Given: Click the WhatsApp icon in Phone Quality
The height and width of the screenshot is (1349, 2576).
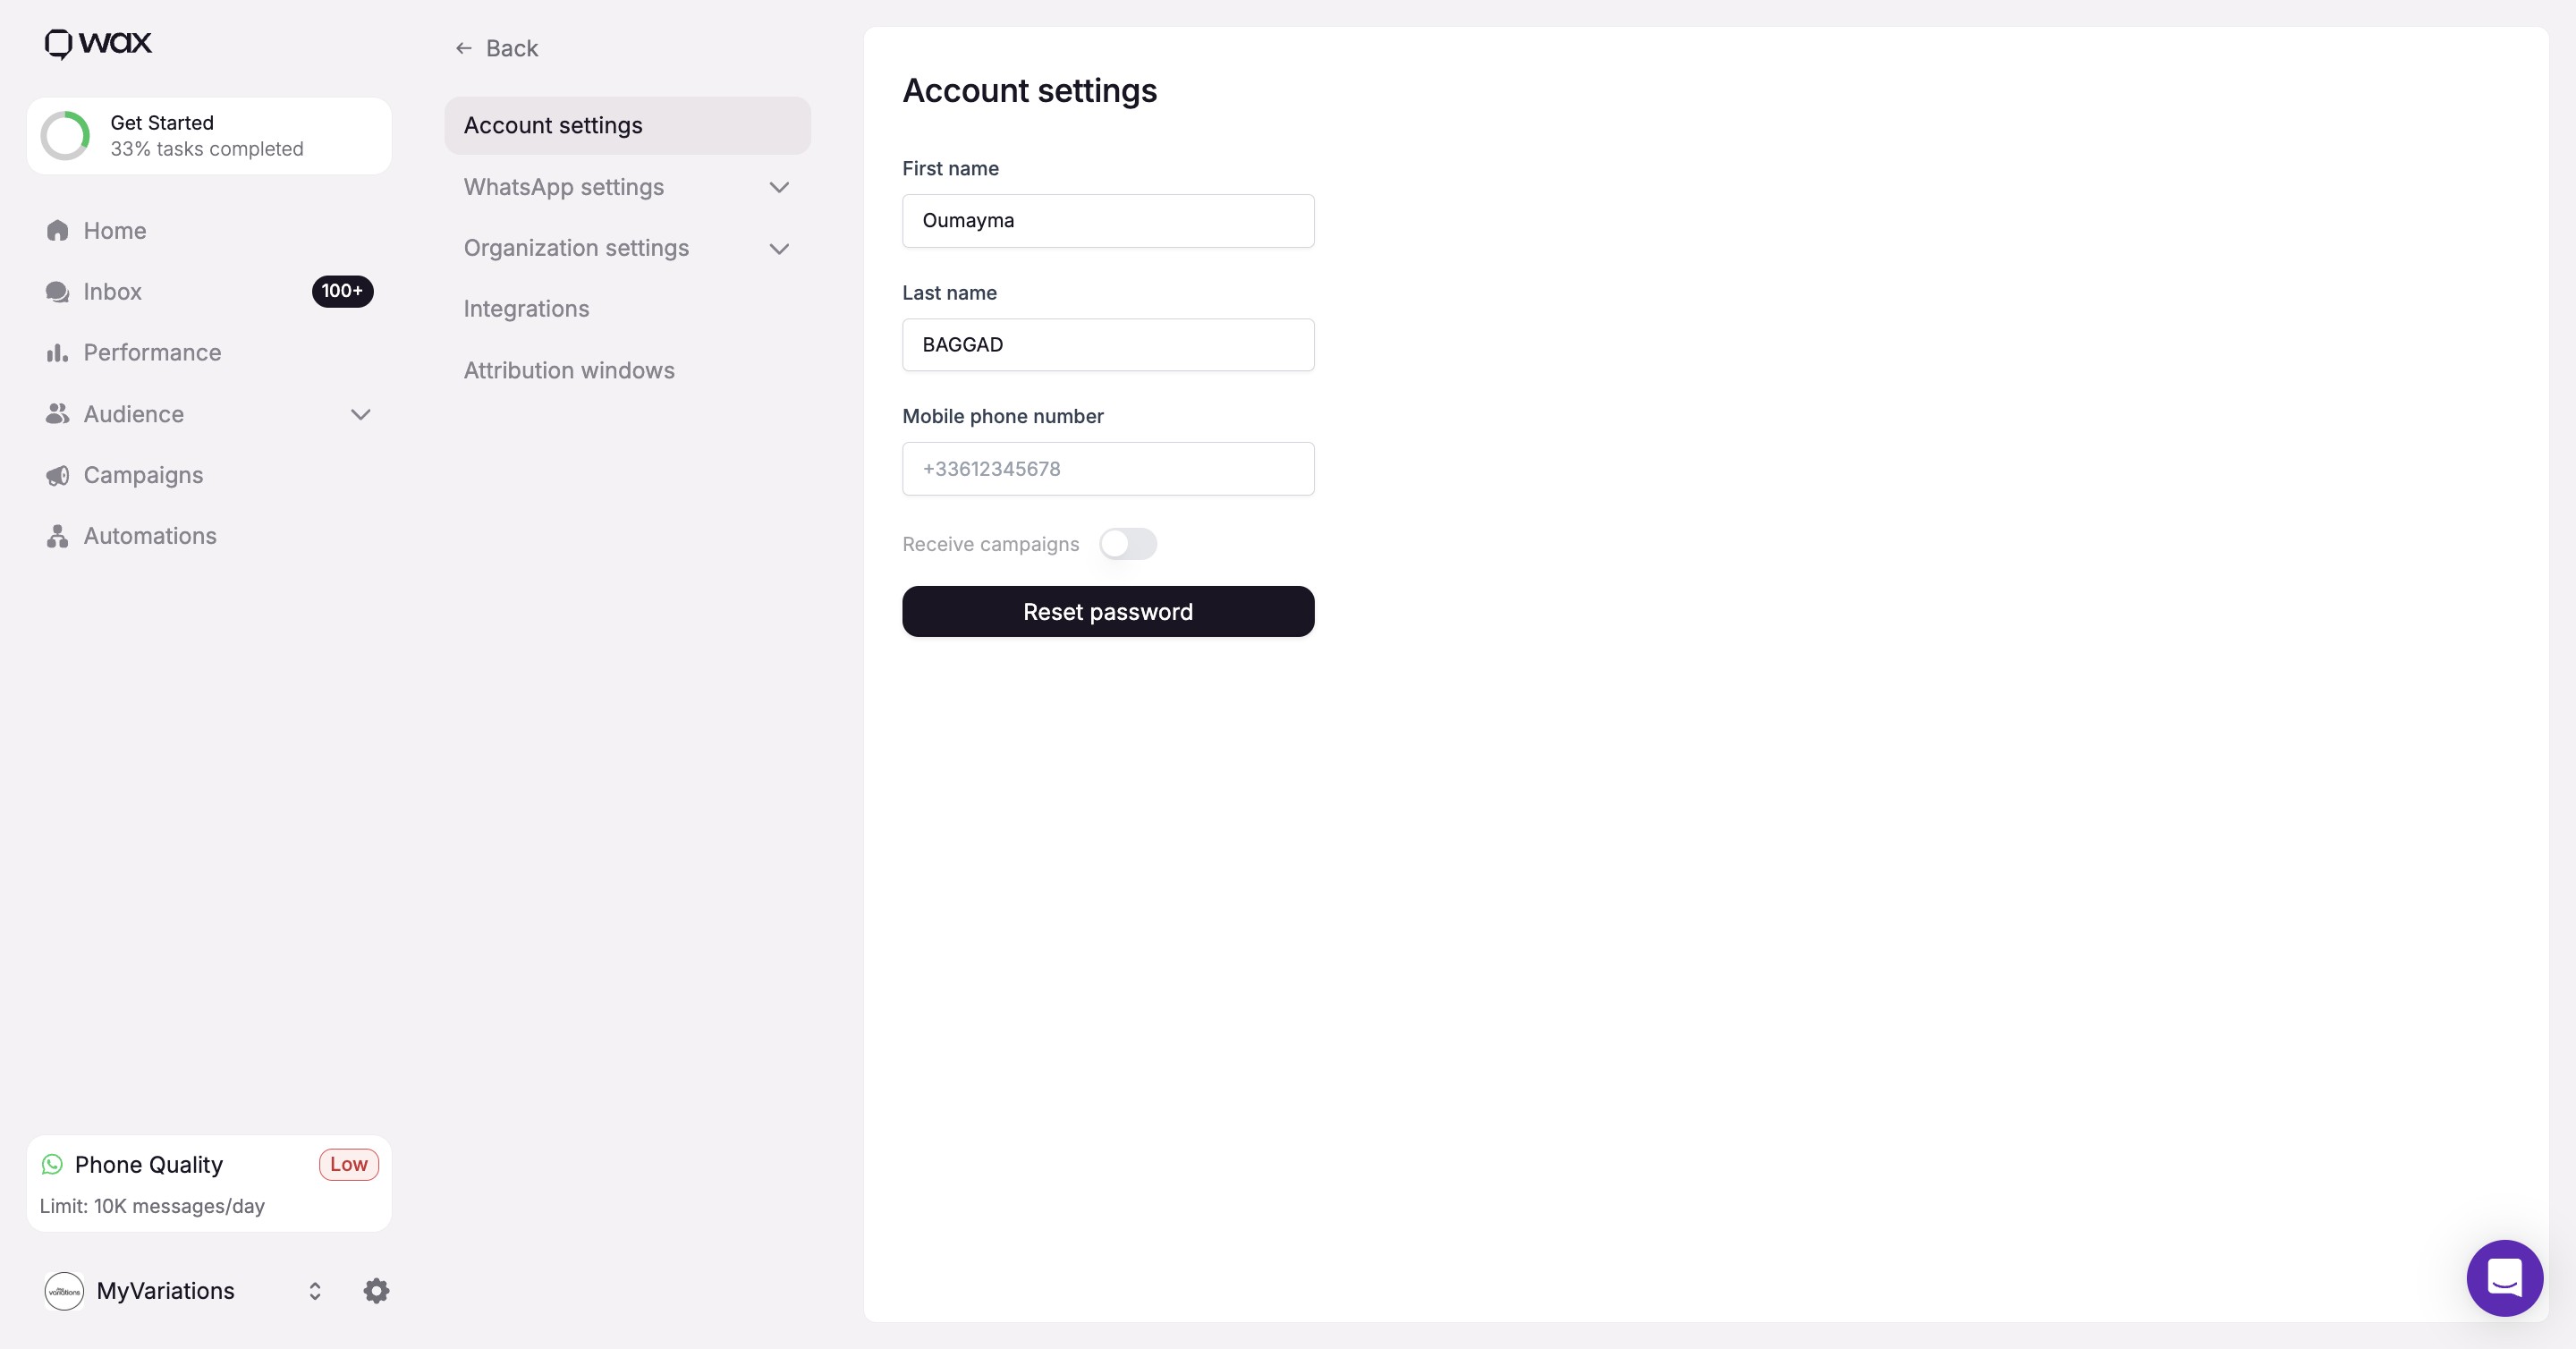Looking at the screenshot, I should 52,1164.
